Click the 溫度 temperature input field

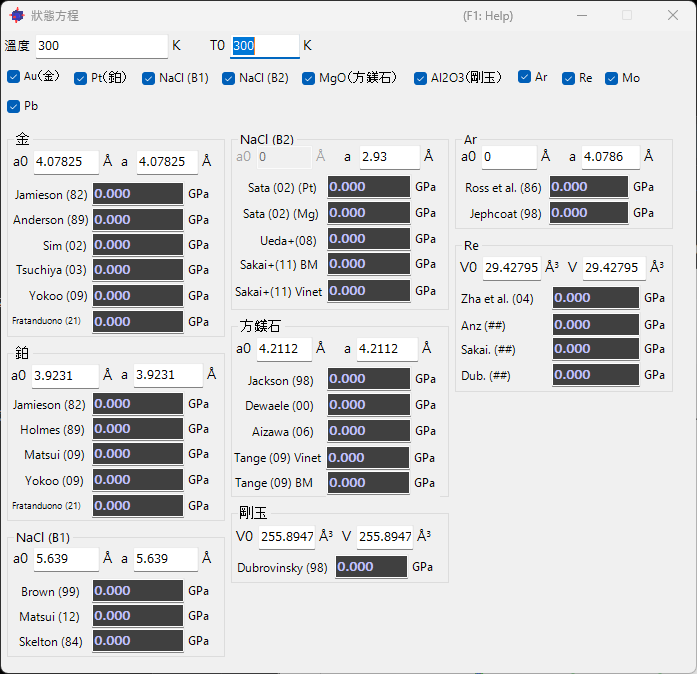[x=102, y=46]
